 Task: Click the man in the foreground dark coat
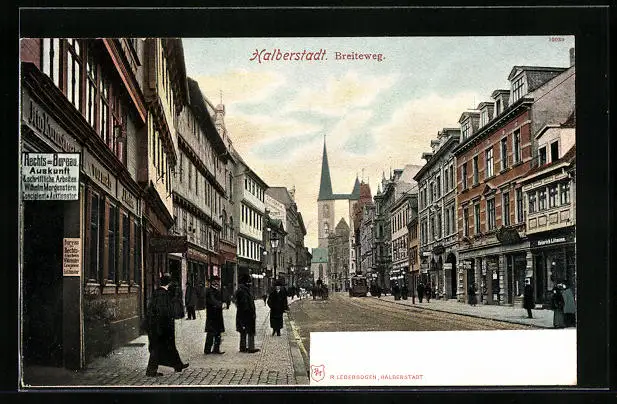click(162, 327)
